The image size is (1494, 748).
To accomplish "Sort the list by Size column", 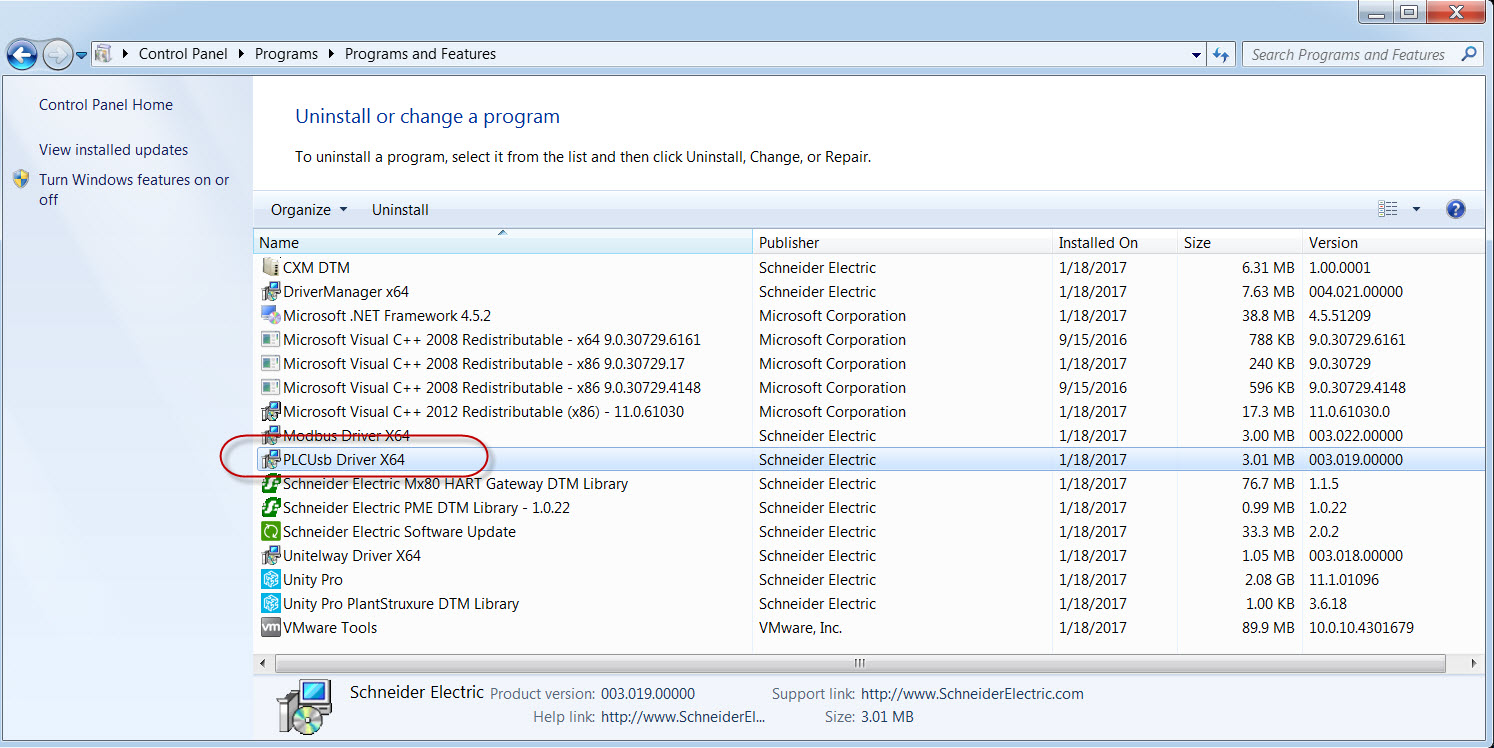I will [1240, 242].
